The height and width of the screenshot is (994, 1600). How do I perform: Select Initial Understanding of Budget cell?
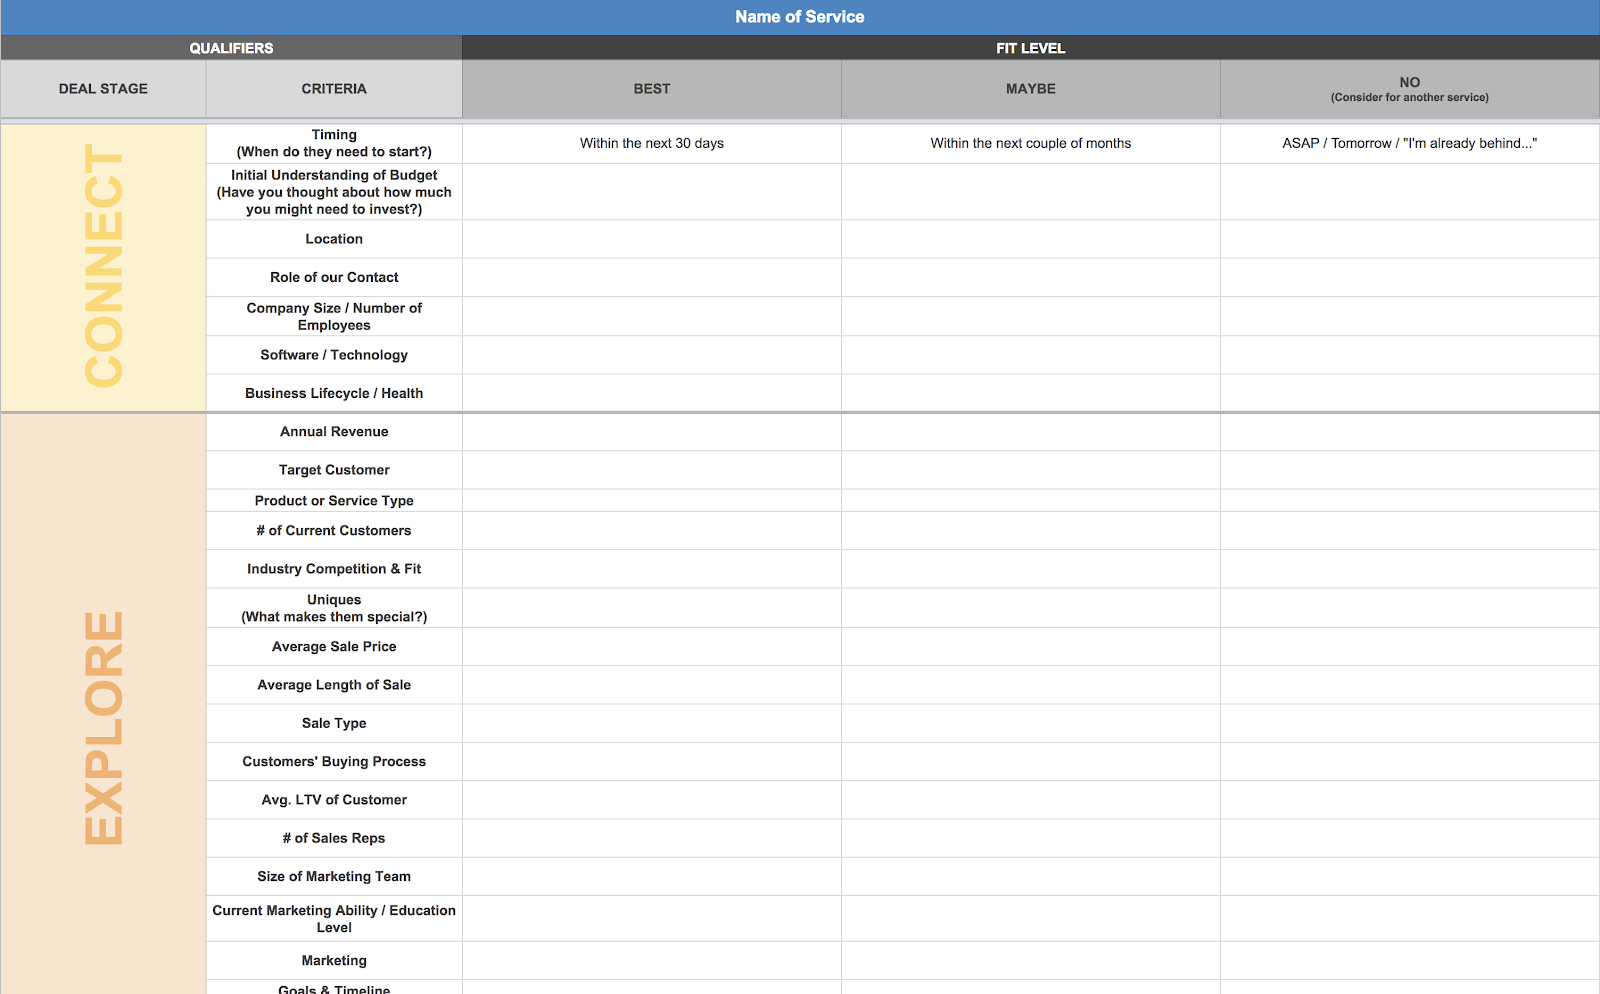[x=334, y=192]
